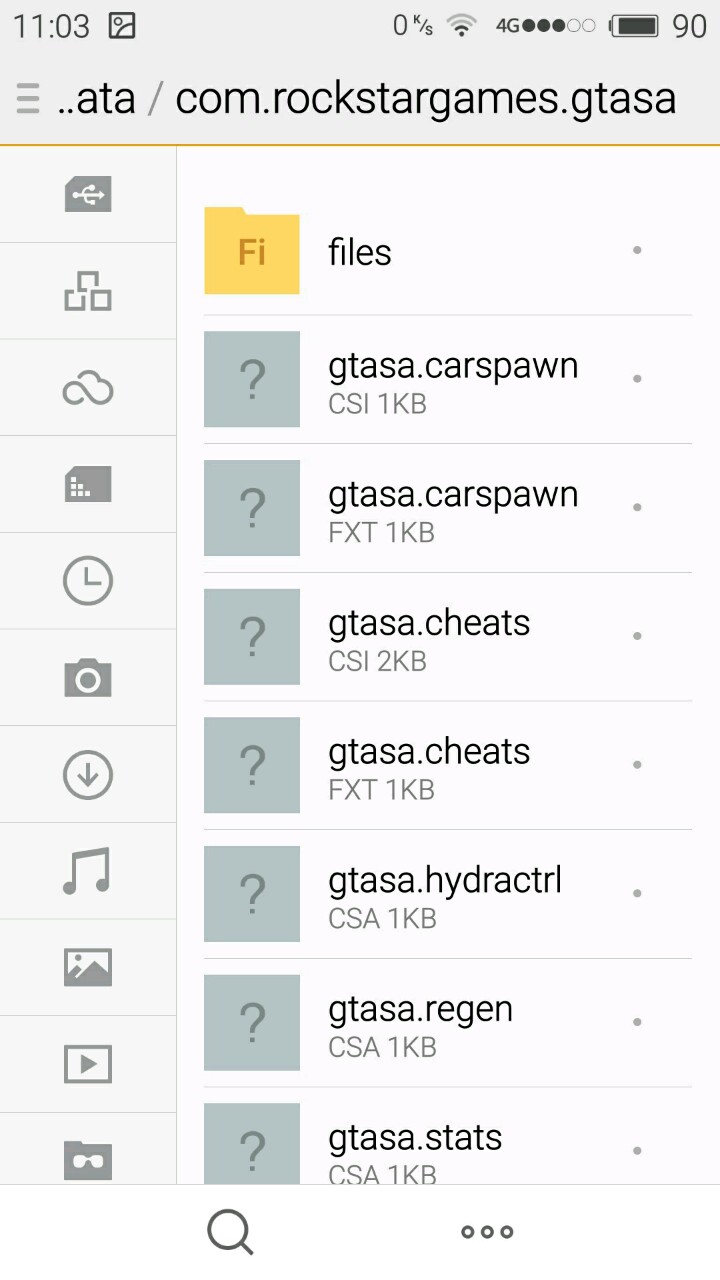The width and height of the screenshot is (720, 1280).
Task: Open the files folder
Action: click(x=360, y=252)
